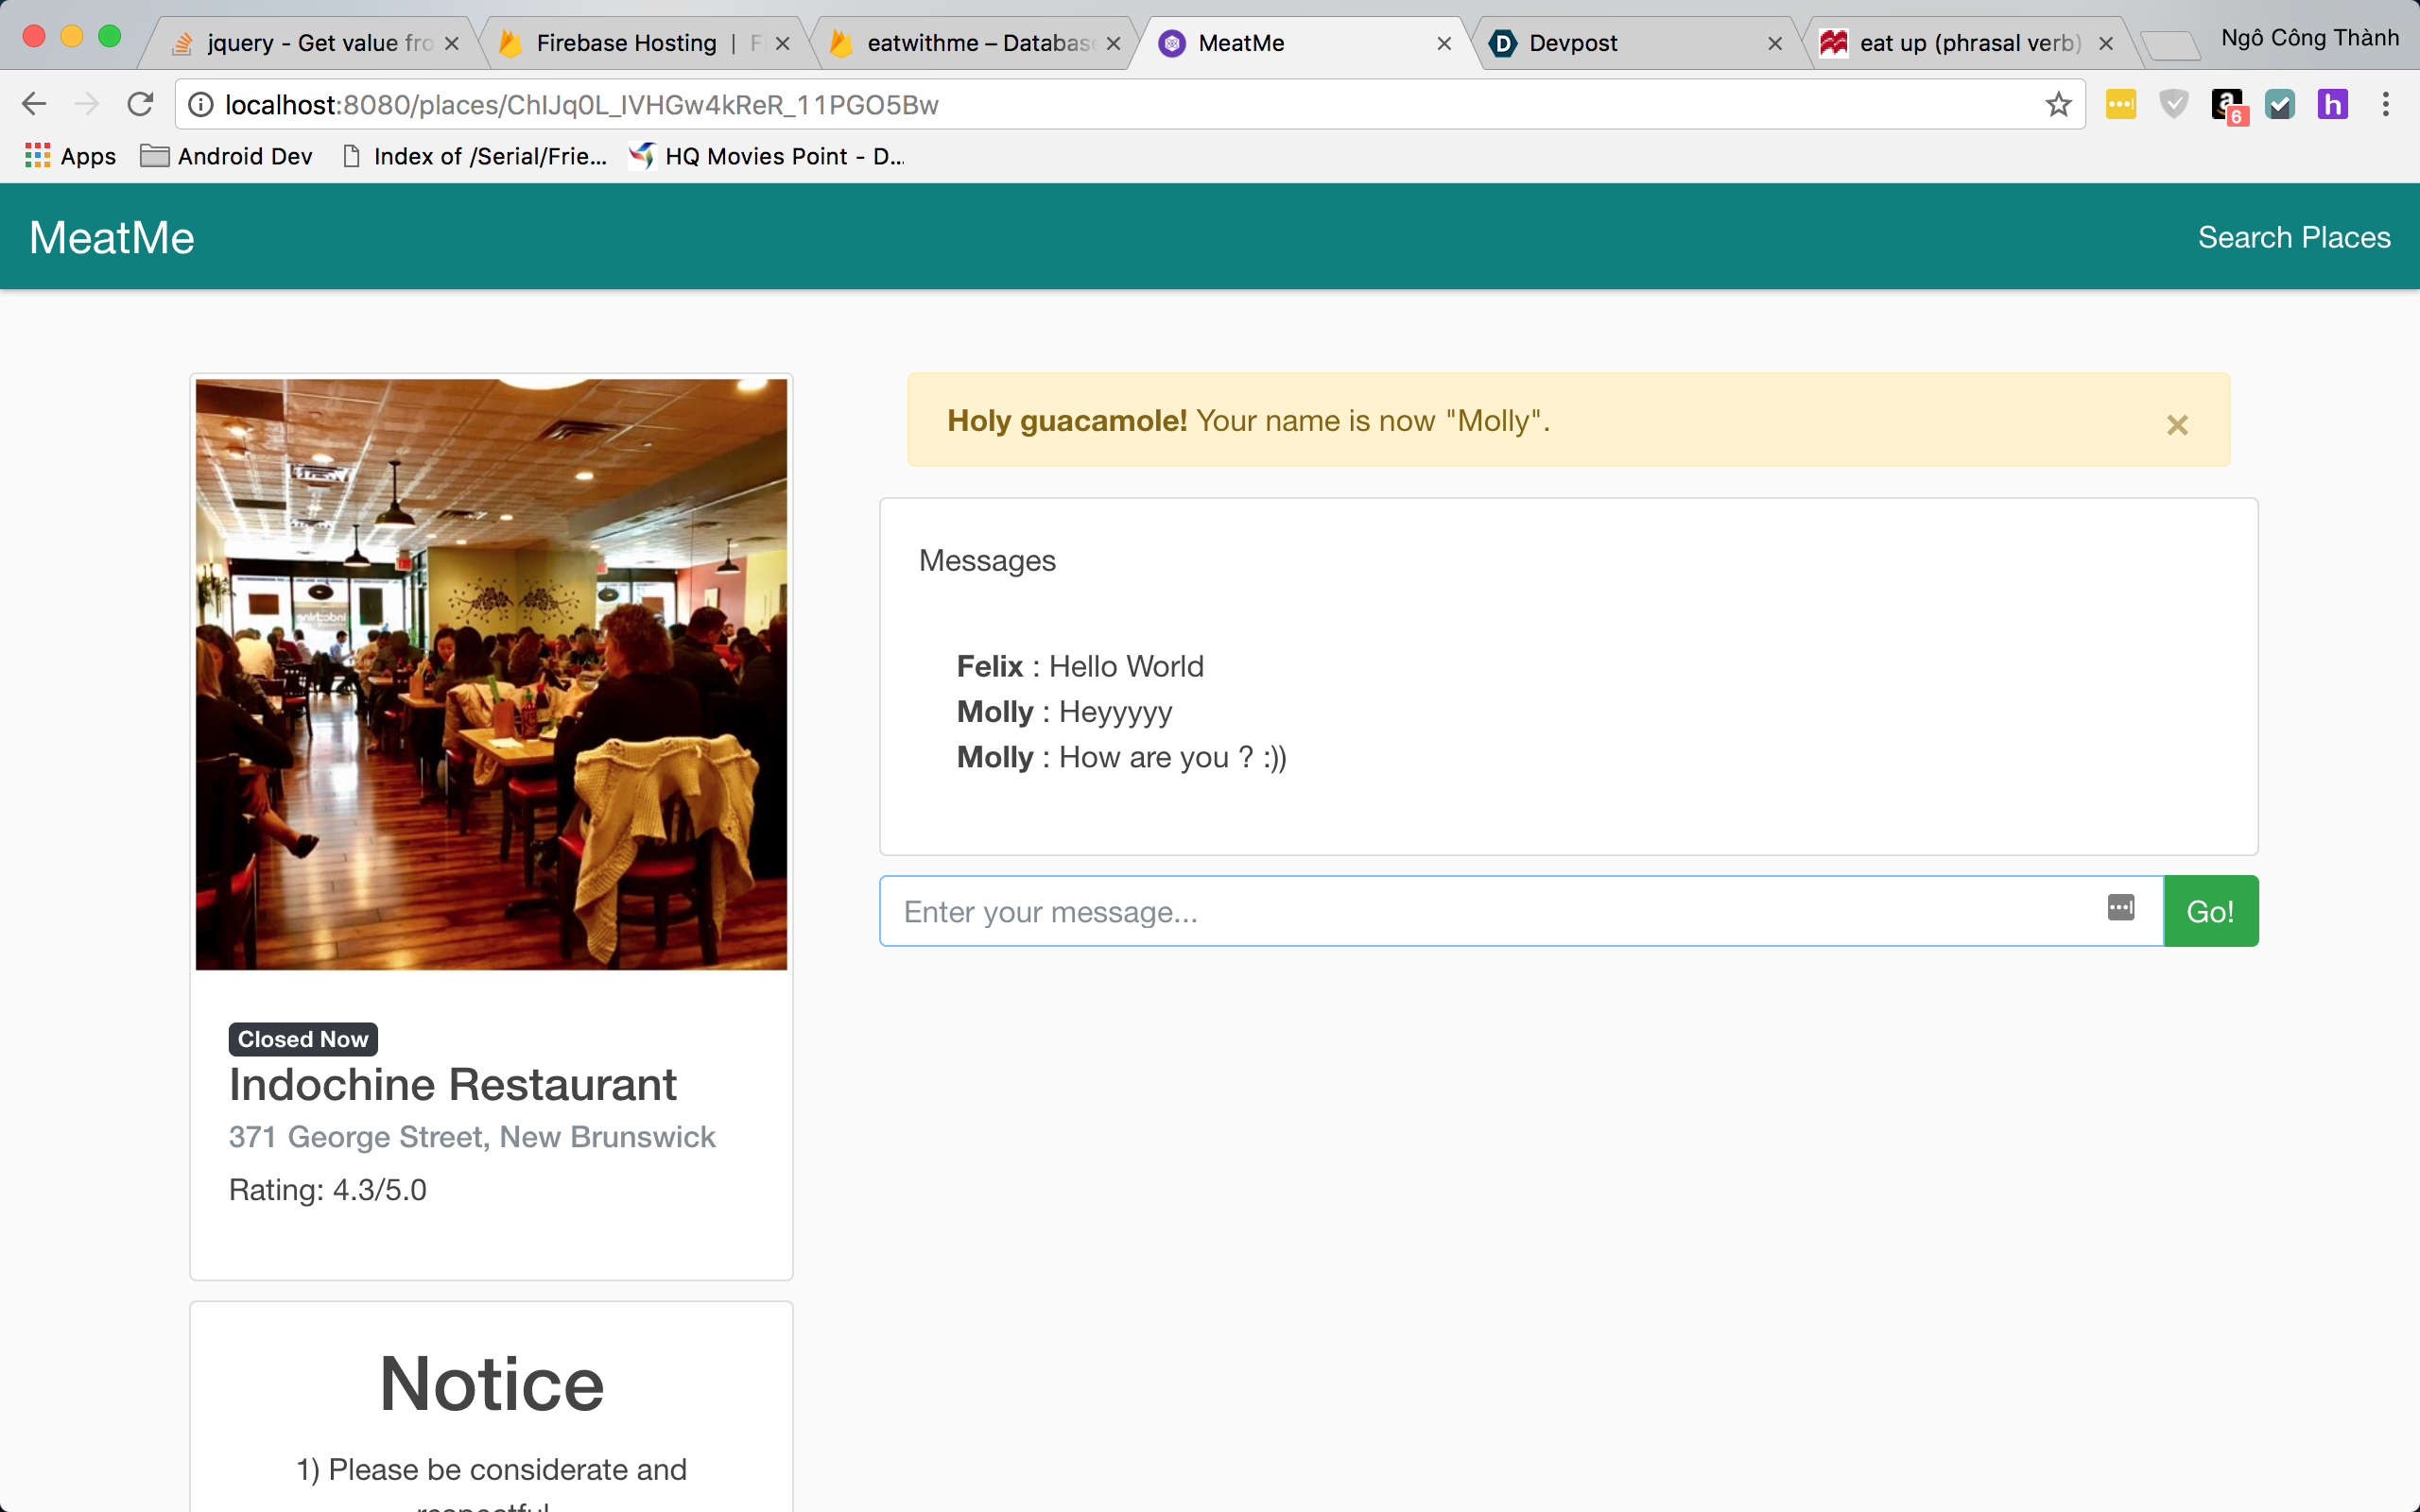The image size is (2420, 1512).
Task: Click the gray shield extension icon
Action: point(2173,104)
